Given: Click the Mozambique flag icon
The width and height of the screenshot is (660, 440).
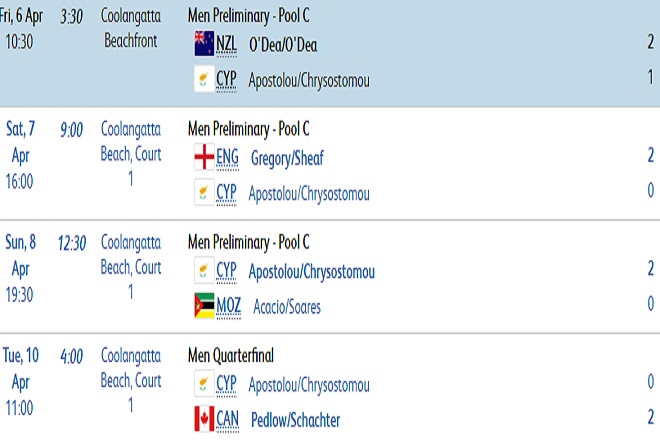Looking at the screenshot, I should pyautogui.click(x=203, y=306).
